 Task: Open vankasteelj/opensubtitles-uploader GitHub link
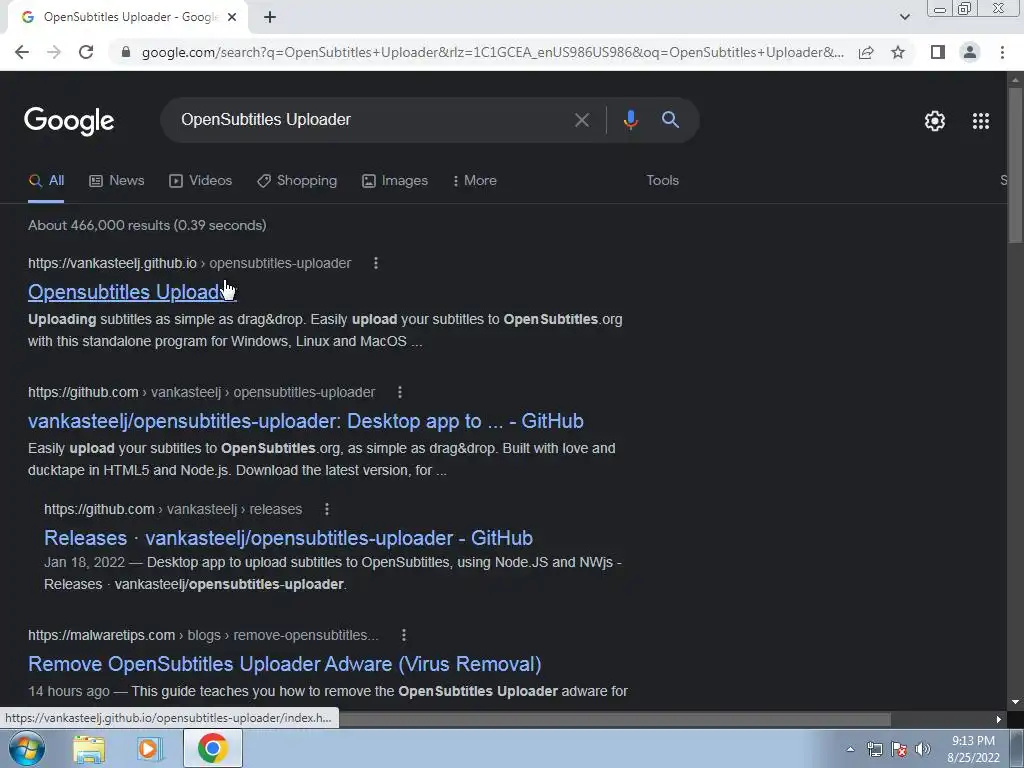coord(306,421)
